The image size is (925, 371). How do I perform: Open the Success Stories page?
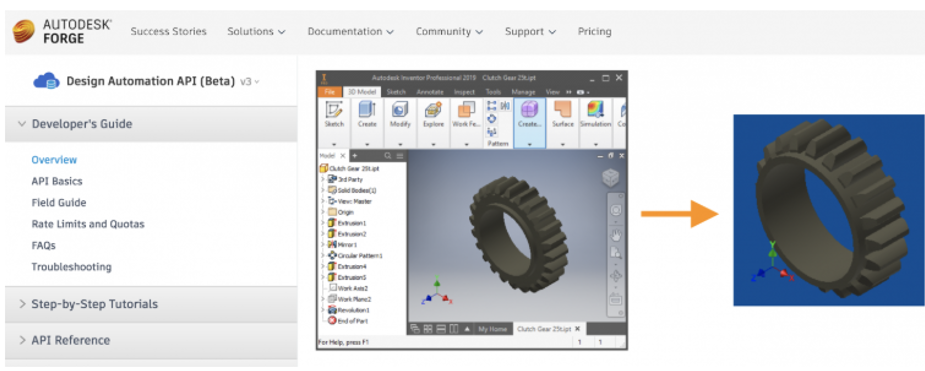coord(169,31)
